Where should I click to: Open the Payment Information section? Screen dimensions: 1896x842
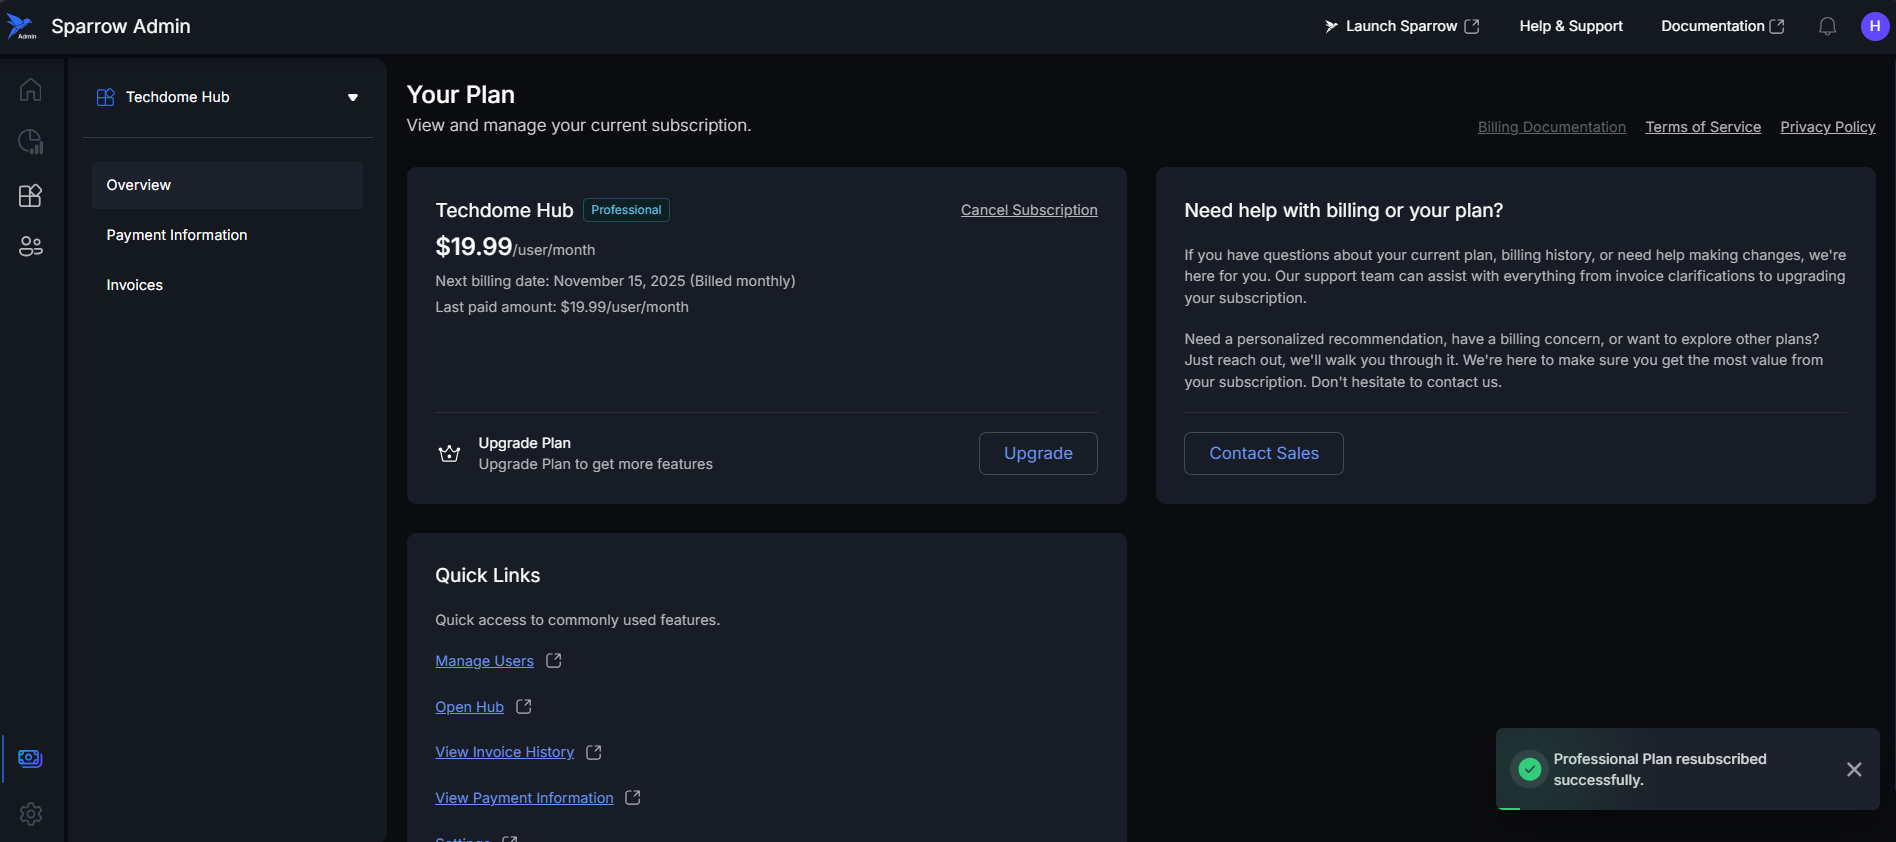[177, 235]
